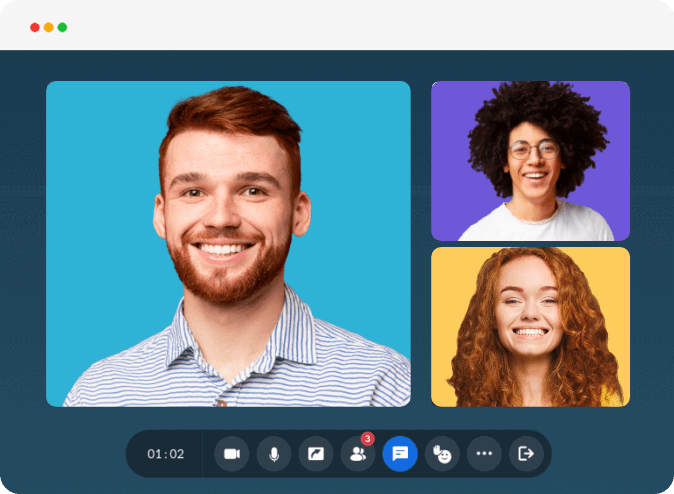The width and height of the screenshot is (674, 494).
Task: Open the chat panel
Action: [400, 454]
